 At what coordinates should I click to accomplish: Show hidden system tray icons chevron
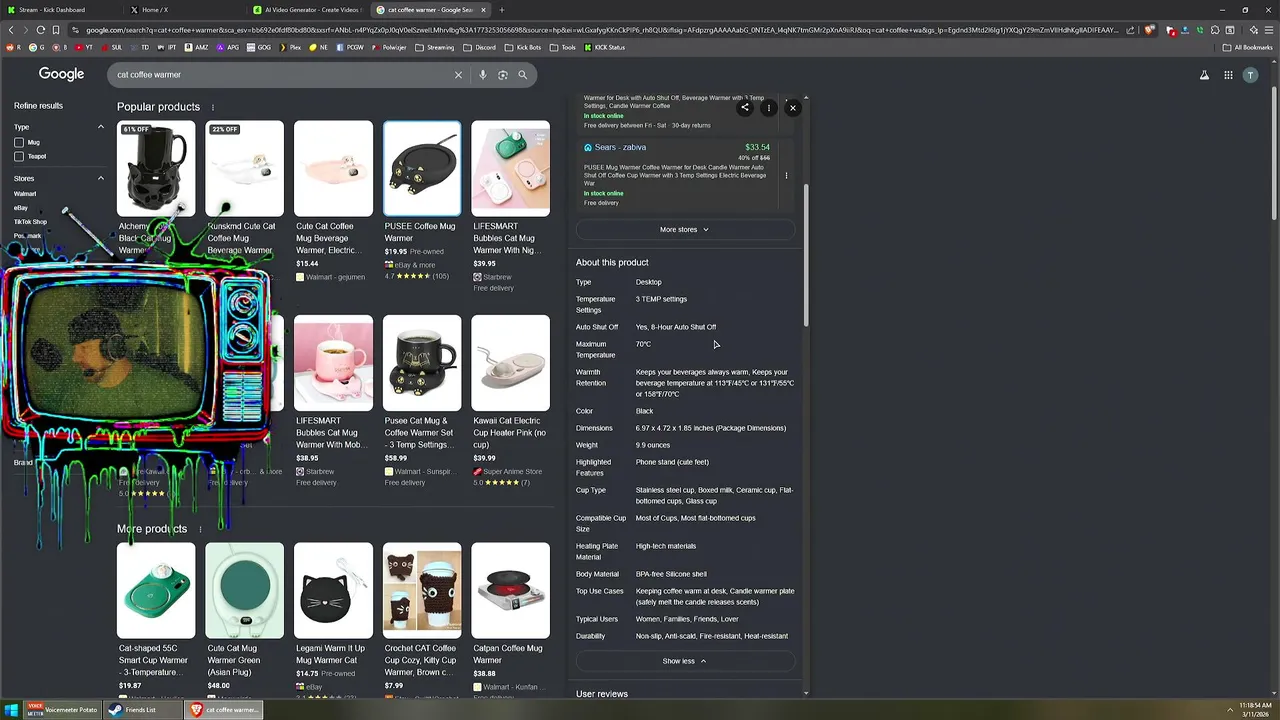pos(1230,710)
